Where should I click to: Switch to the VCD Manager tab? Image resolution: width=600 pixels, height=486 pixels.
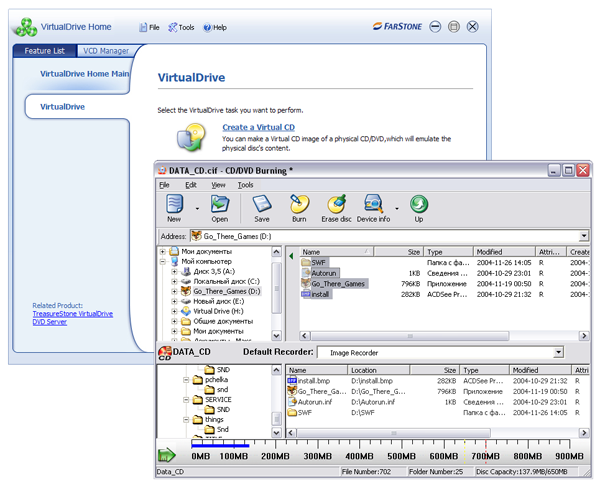tap(106, 51)
